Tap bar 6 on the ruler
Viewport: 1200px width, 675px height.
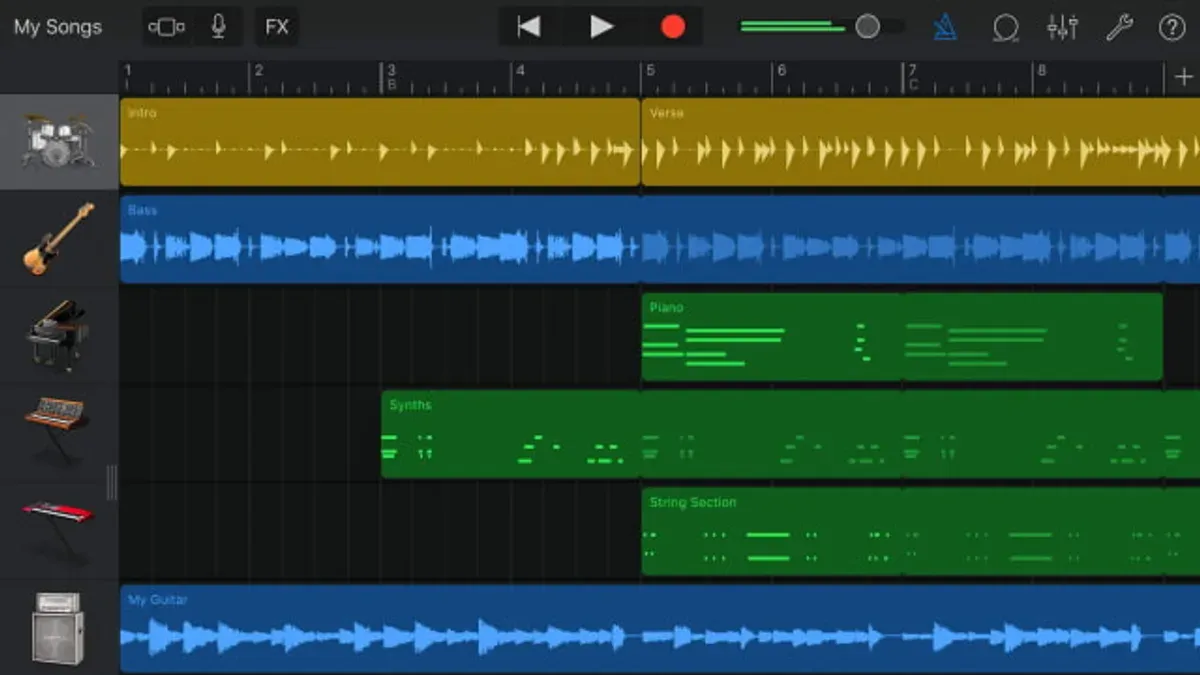(x=781, y=71)
